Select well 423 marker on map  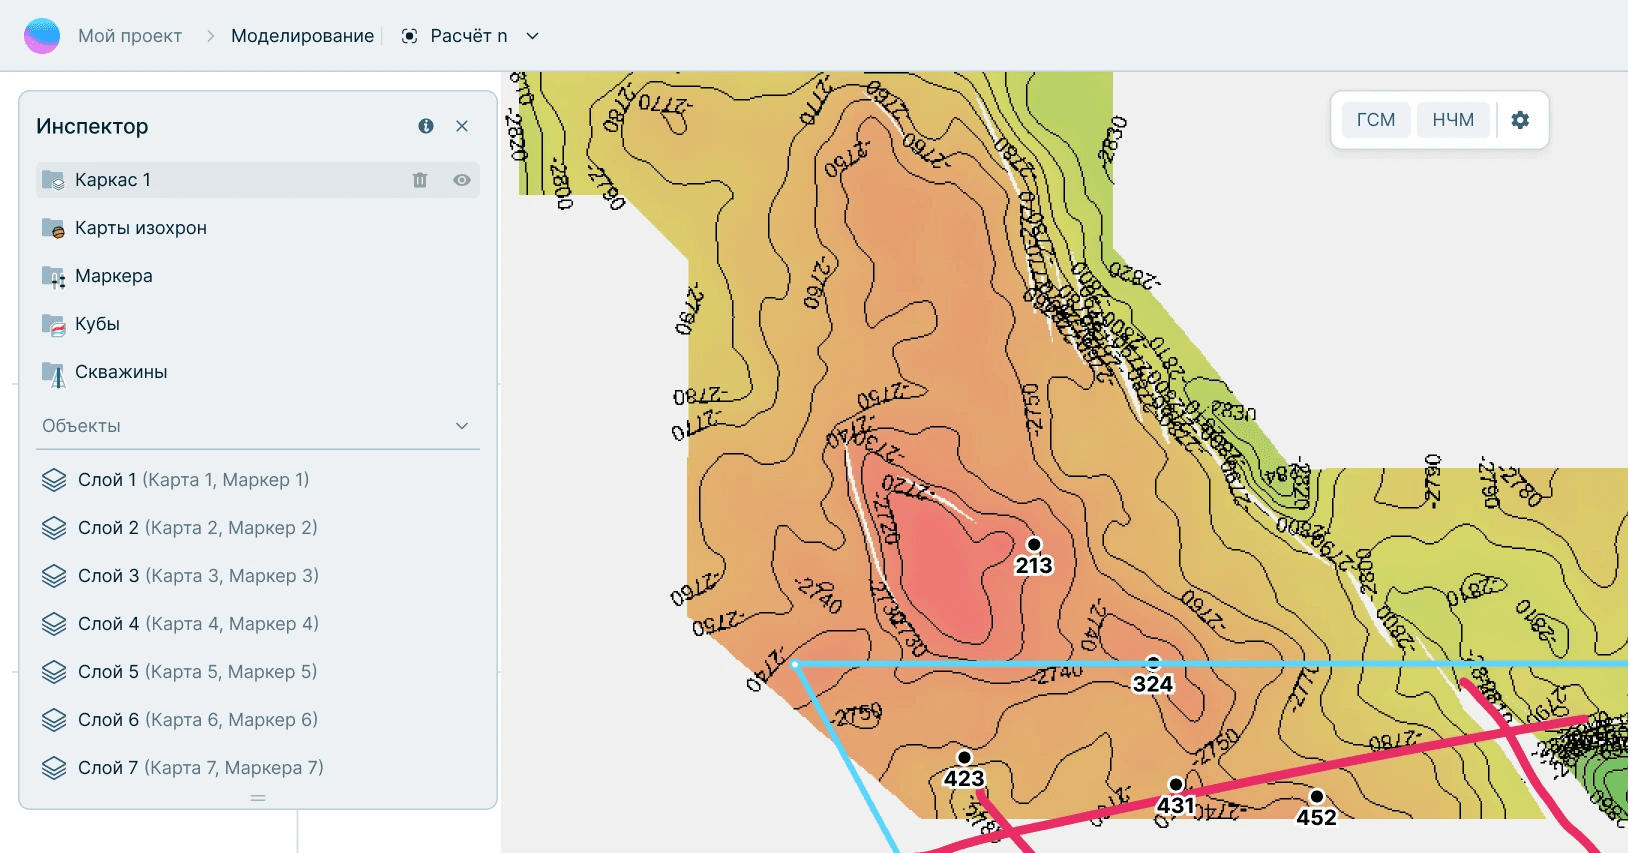964,758
